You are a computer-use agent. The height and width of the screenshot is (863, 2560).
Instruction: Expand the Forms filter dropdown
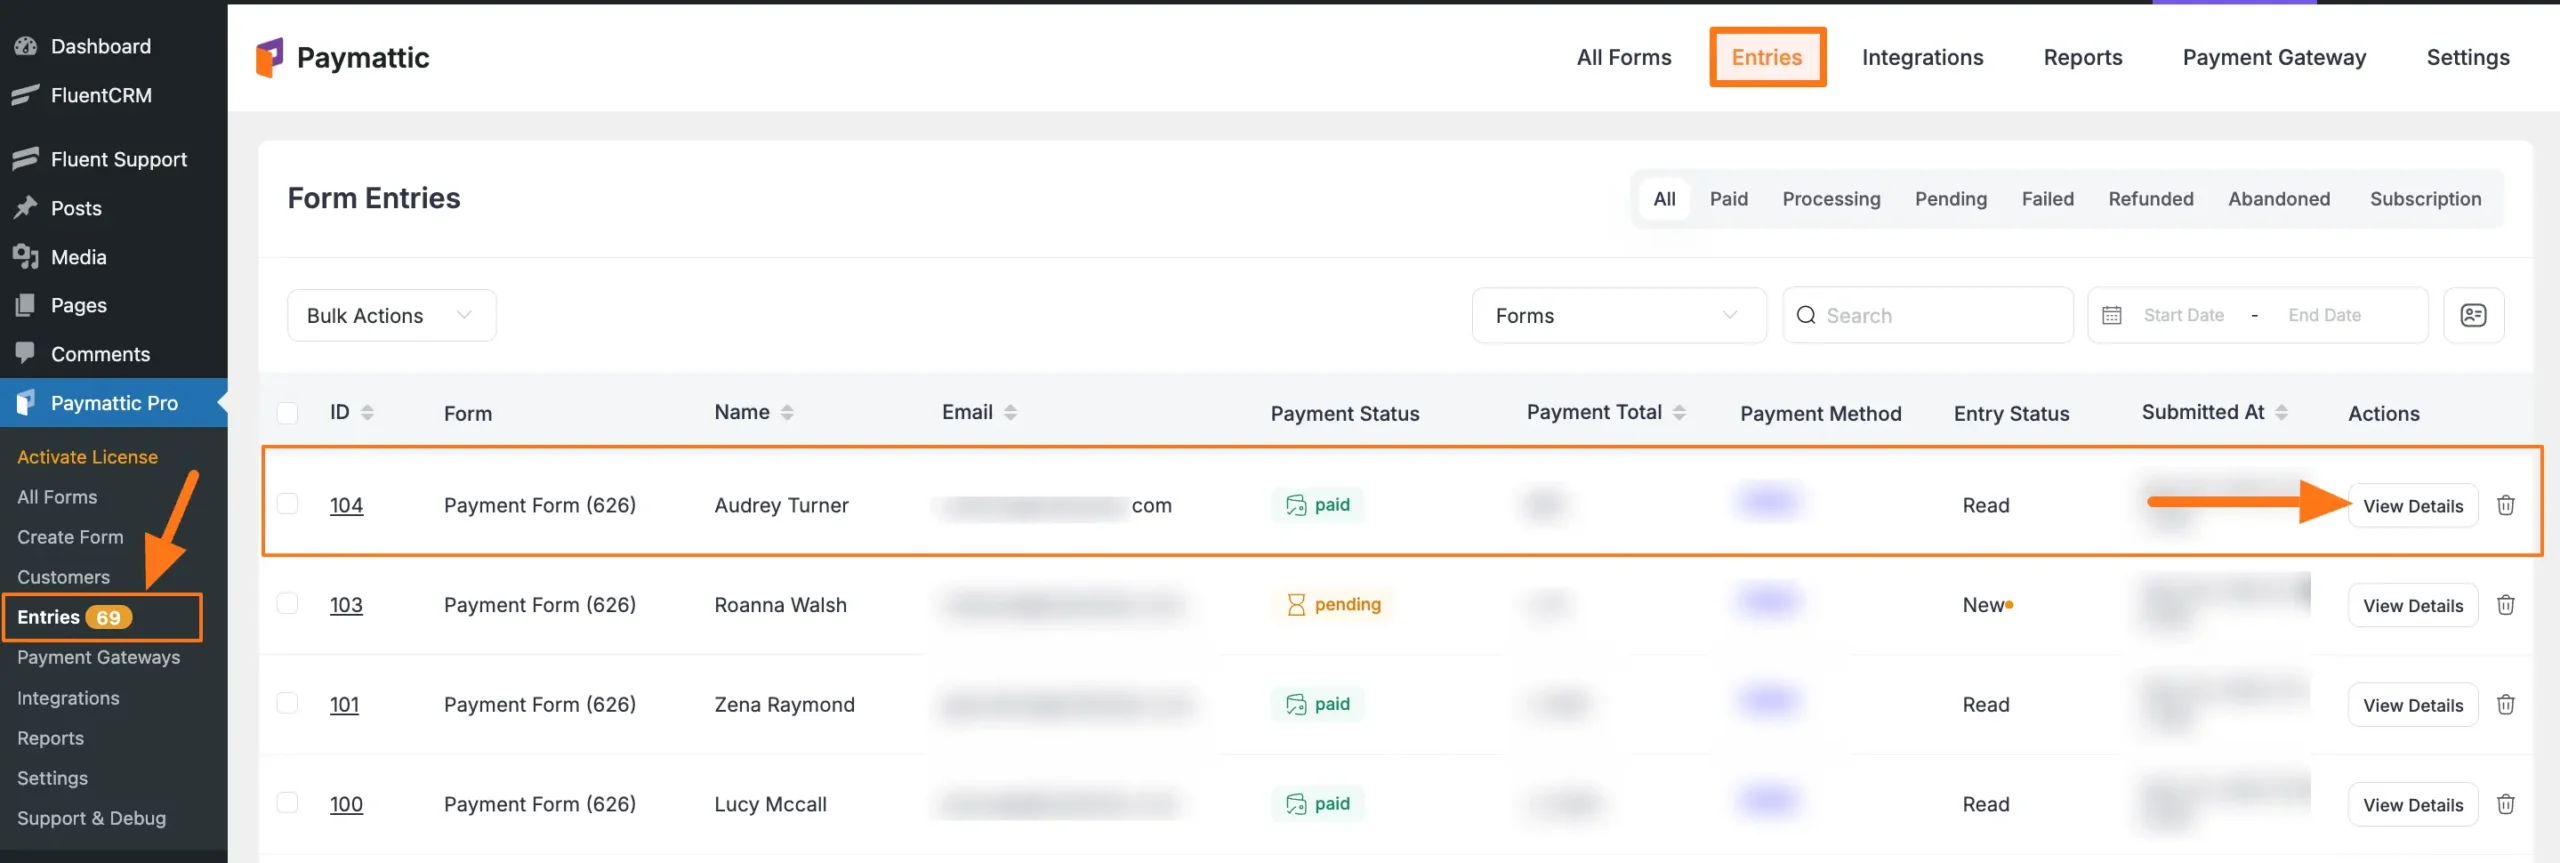[1618, 315]
